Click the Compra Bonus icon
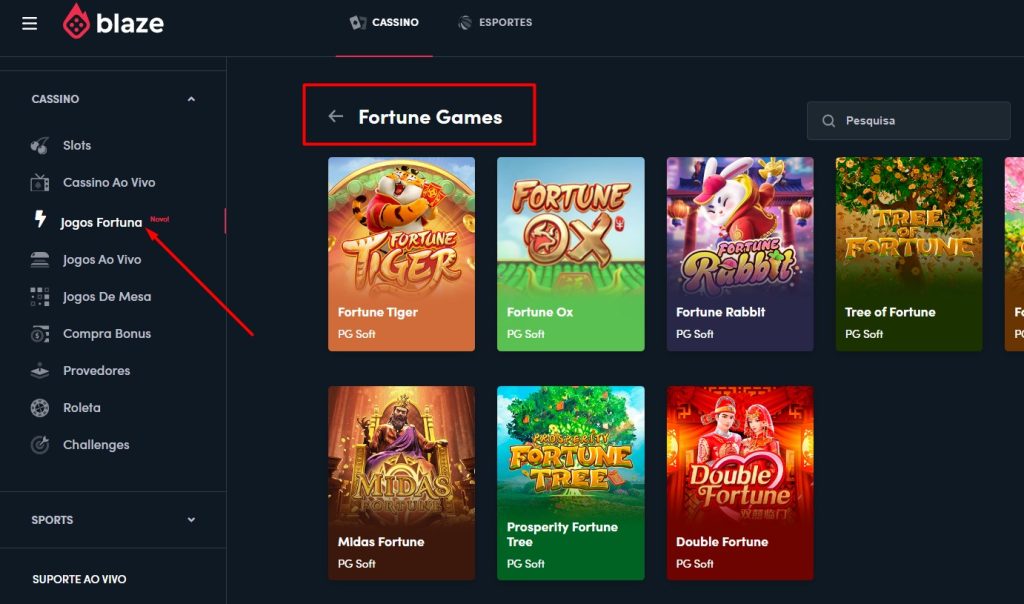This screenshot has height=604, width=1024. click(x=40, y=334)
